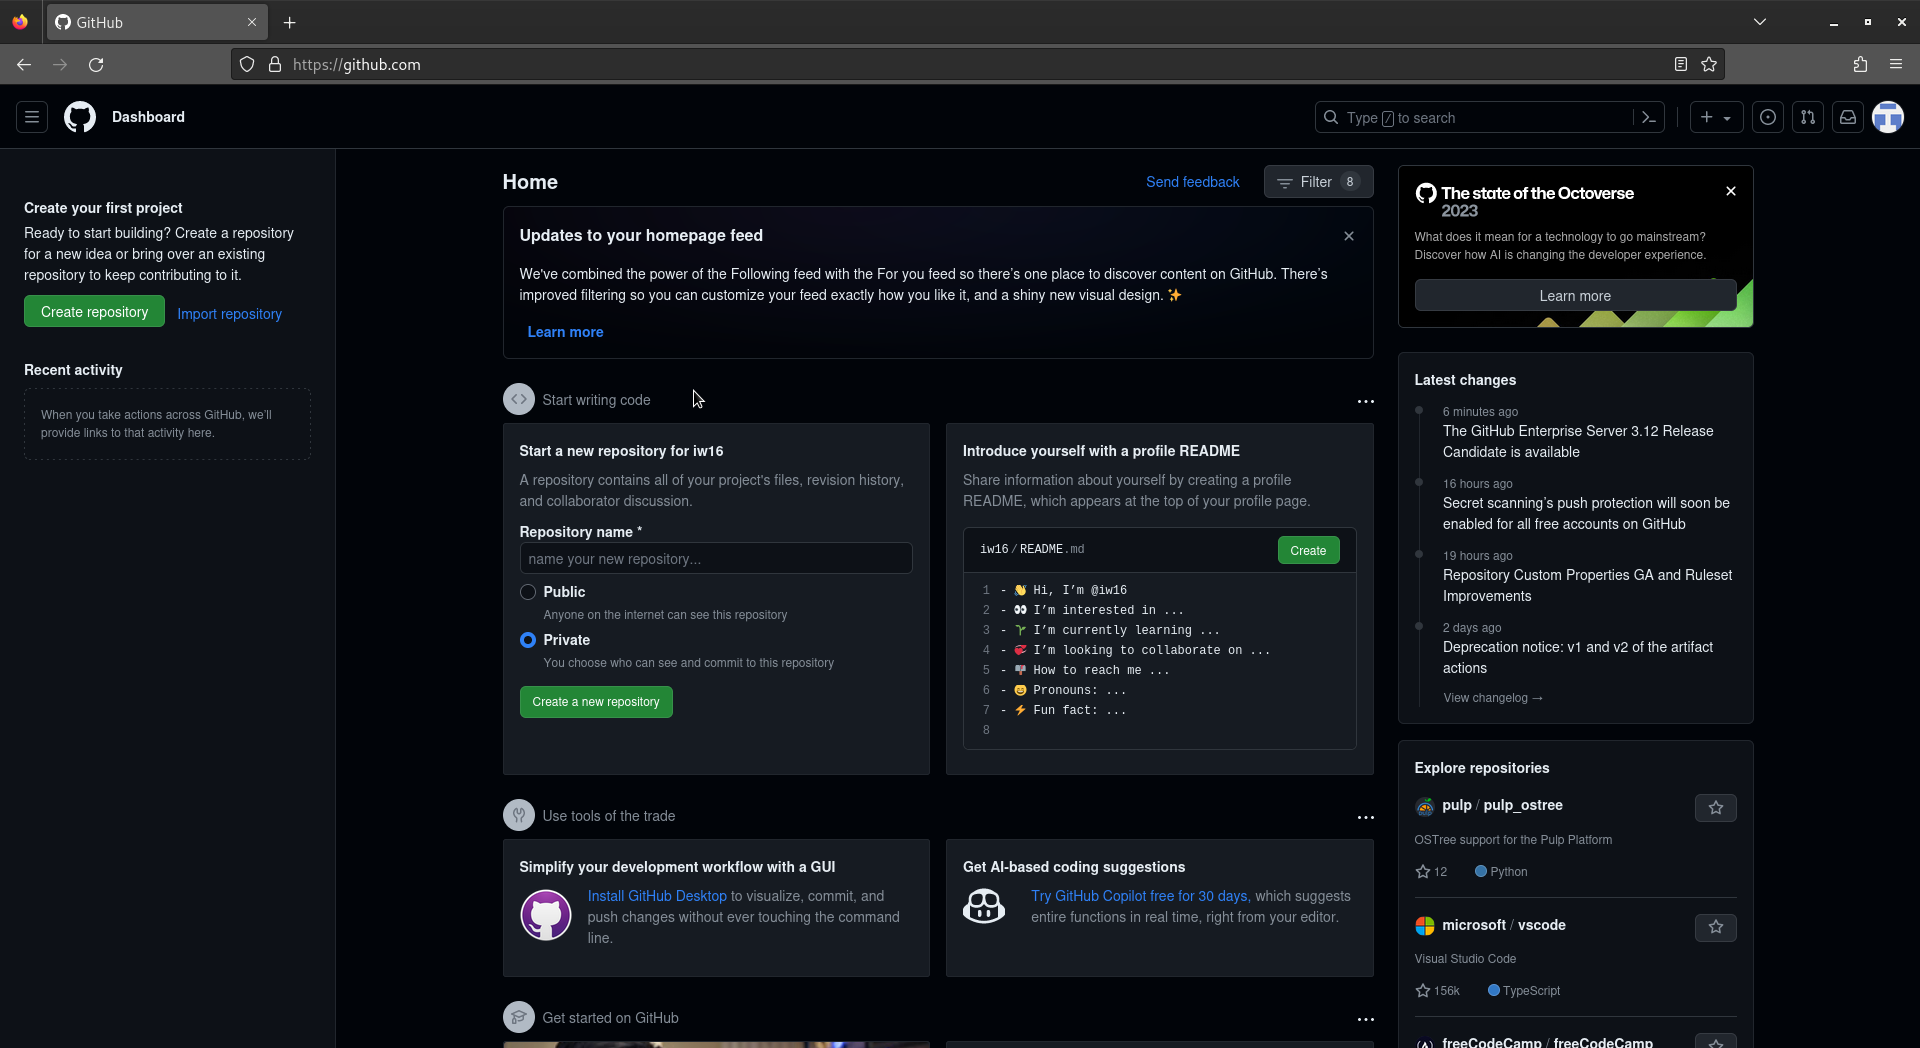Click Create a new repository button

pos(596,702)
